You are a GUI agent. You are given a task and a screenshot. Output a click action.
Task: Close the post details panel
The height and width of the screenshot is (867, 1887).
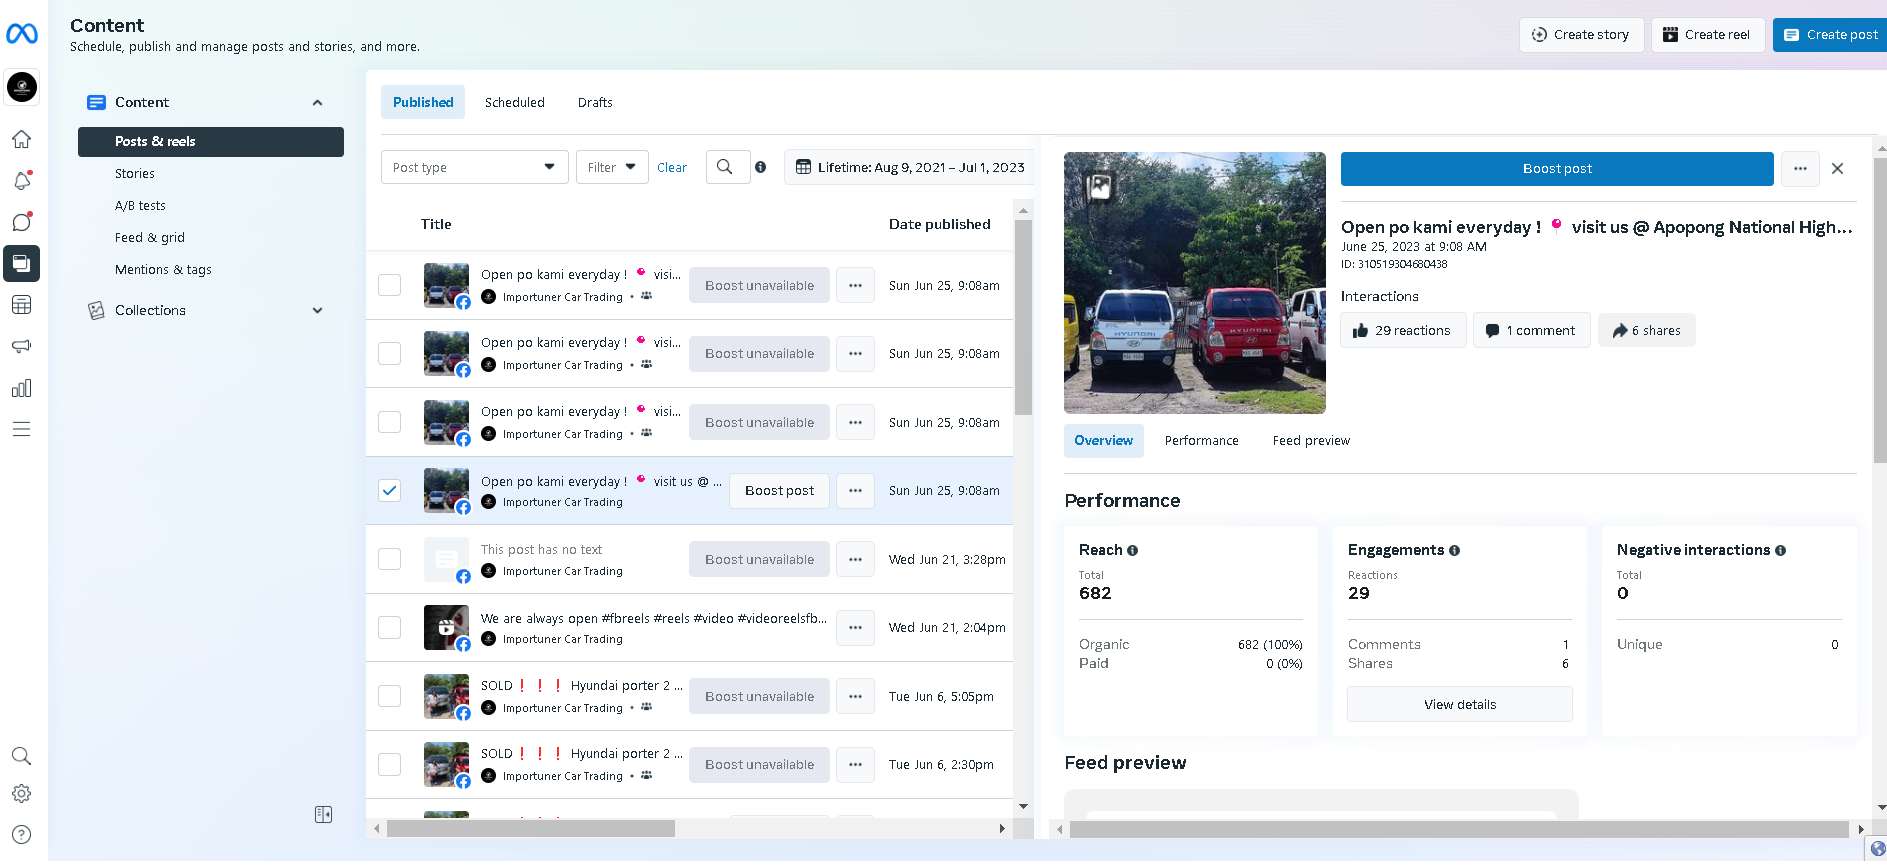point(1838,169)
